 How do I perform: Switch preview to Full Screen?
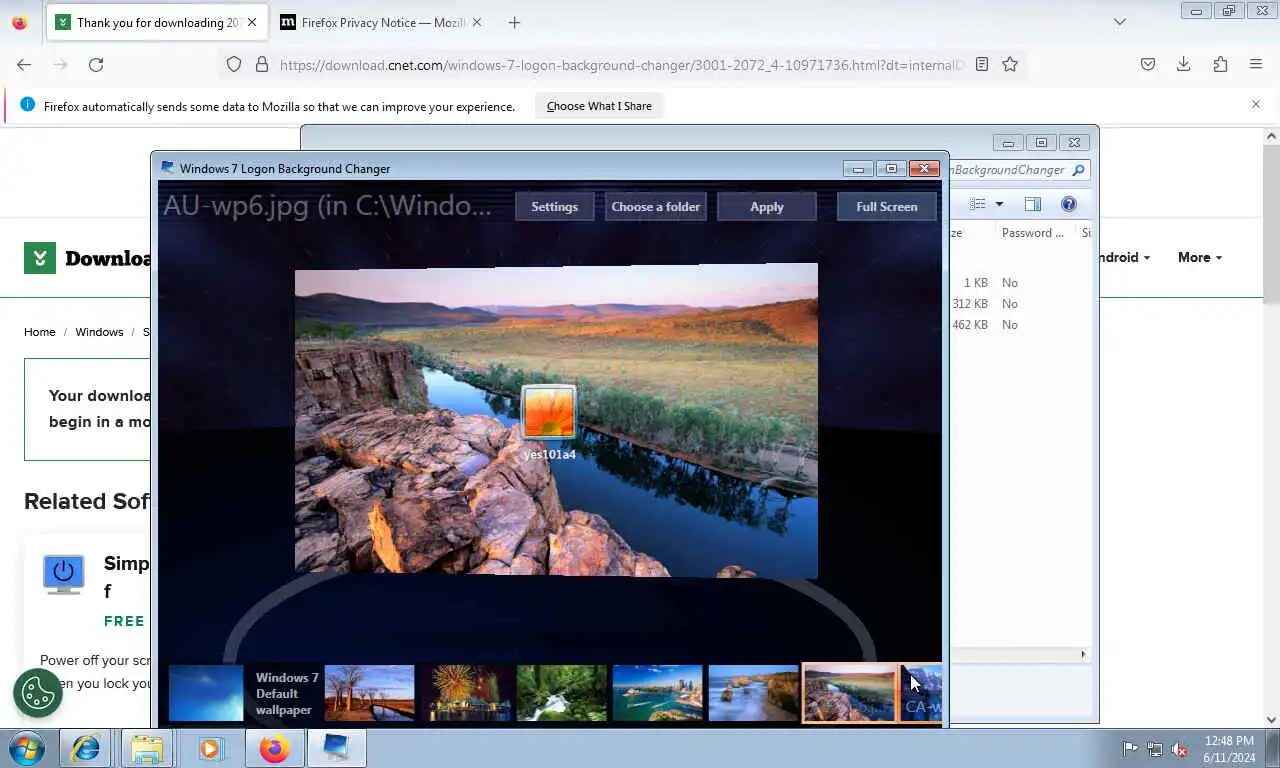(x=886, y=206)
